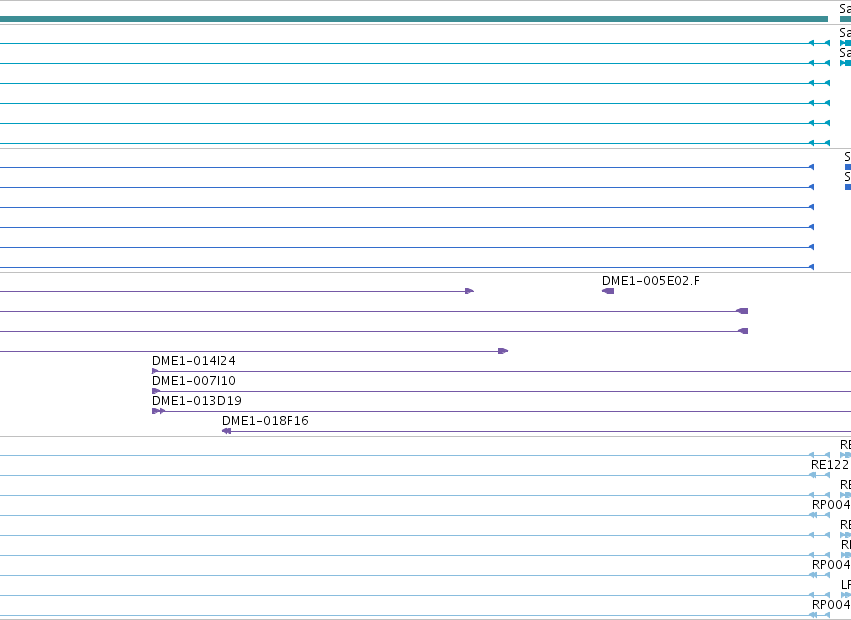Select the purple glyph under DME1-005E02.F label
The width and height of the screenshot is (851, 620).
coord(608,292)
